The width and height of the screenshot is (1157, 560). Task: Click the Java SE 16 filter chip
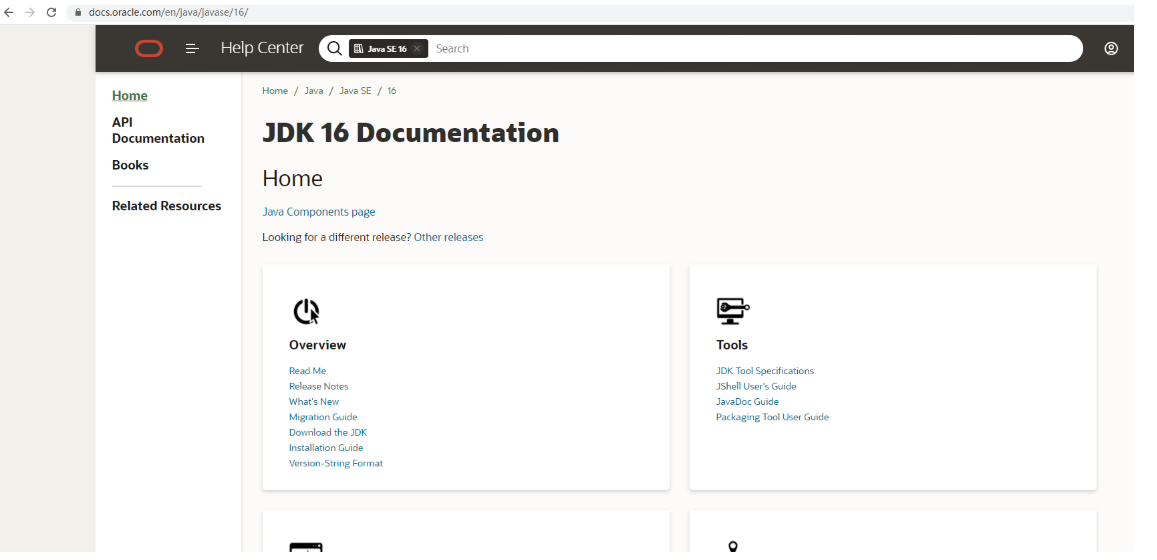(x=388, y=49)
